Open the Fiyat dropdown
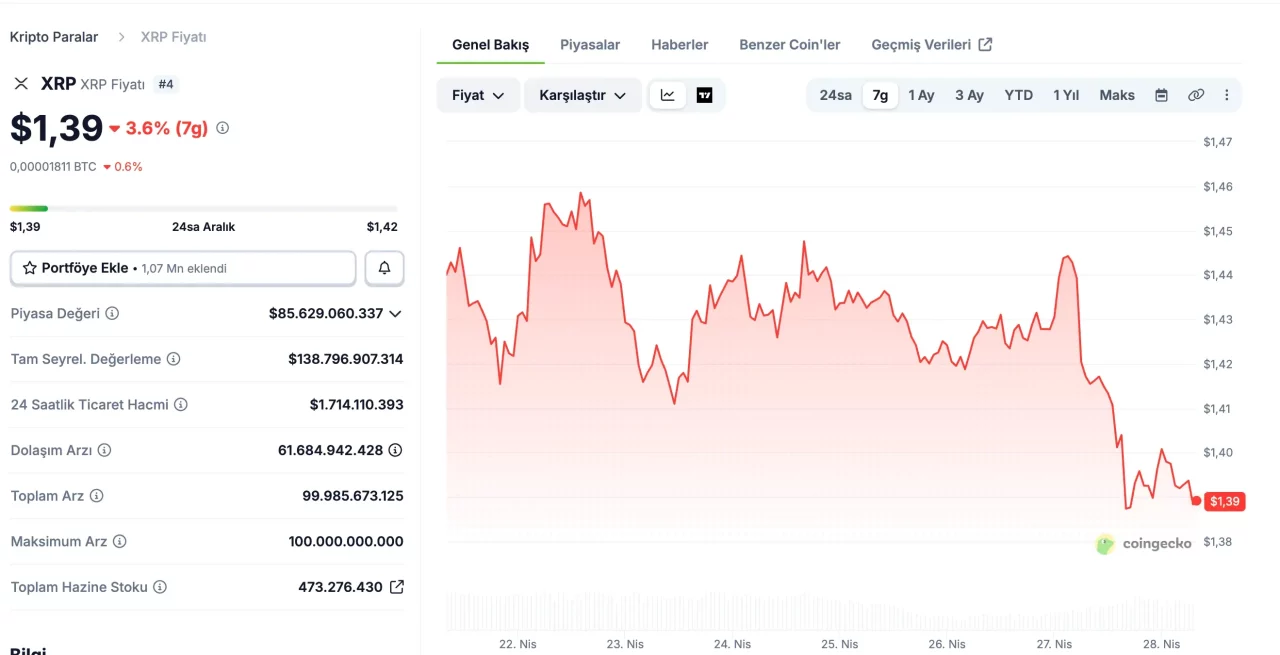Image resolution: width=1280 pixels, height=655 pixels. tap(478, 95)
